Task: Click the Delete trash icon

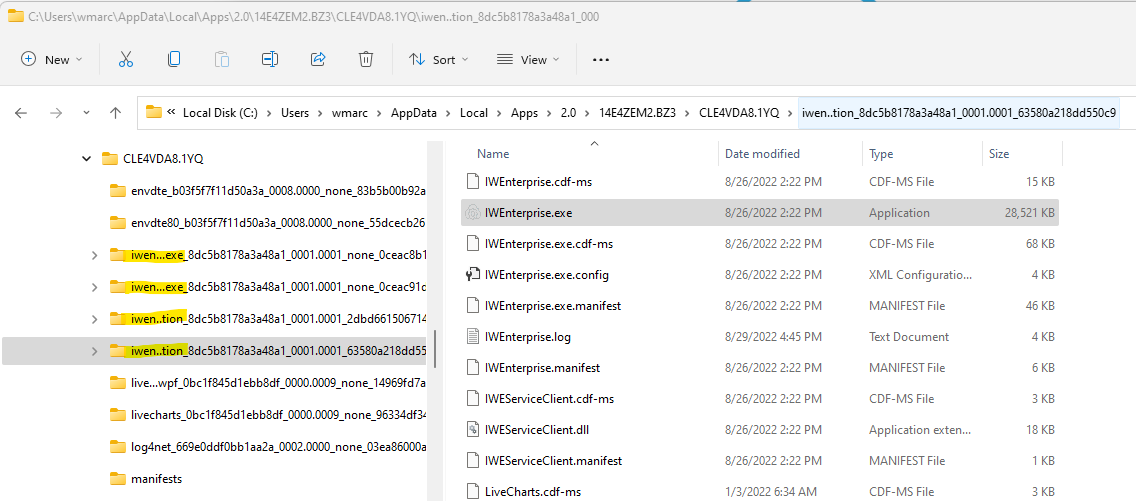Action: tap(366, 60)
